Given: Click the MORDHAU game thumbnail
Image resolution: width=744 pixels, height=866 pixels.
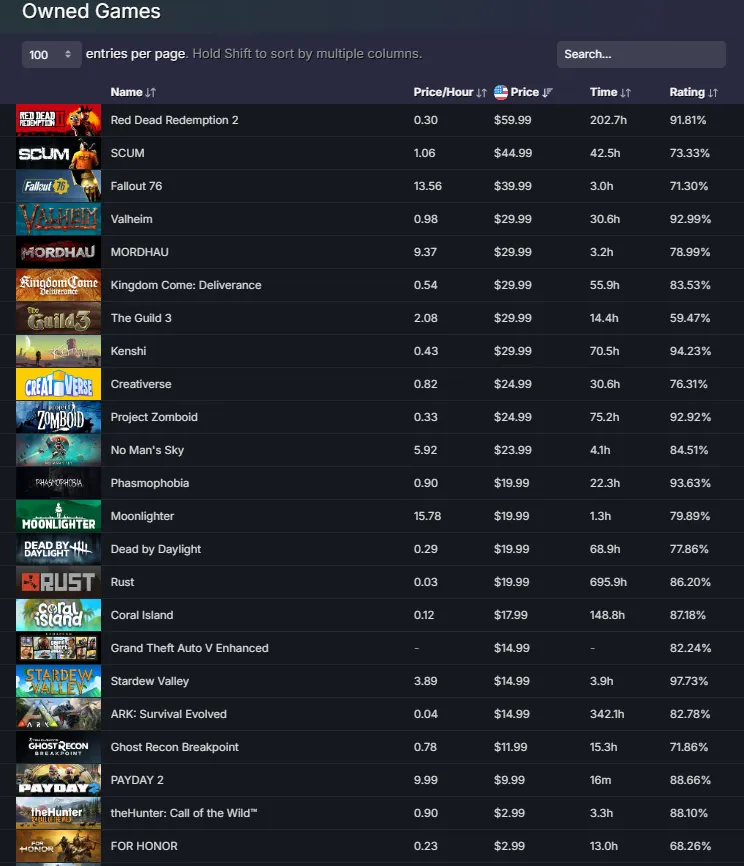Looking at the screenshot, I should pyautogui.click(x=59, y=252).
